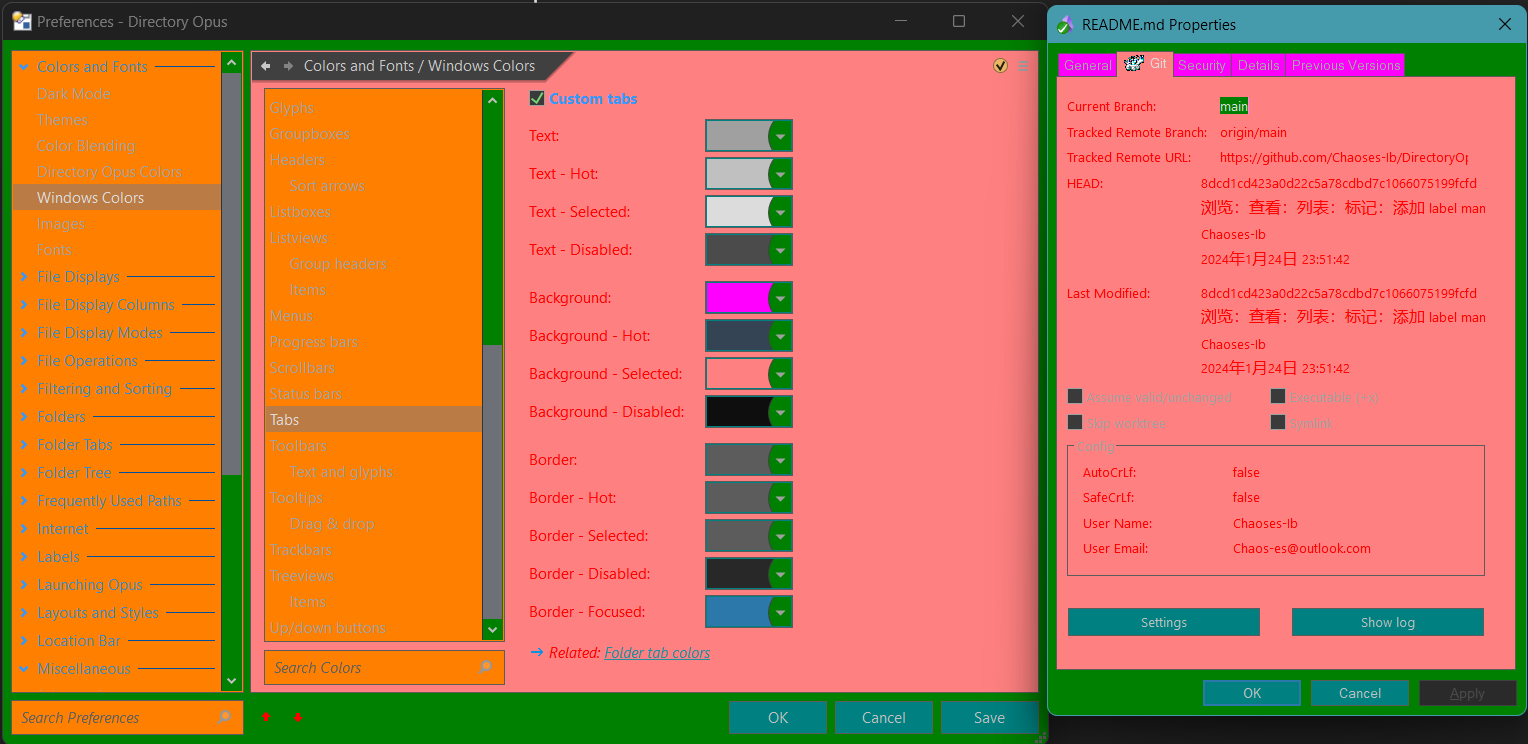Viewport: 1528px width, 744px height.
Task: Open the Text - Hot color dropdown arrow
Action: (780, 174)
